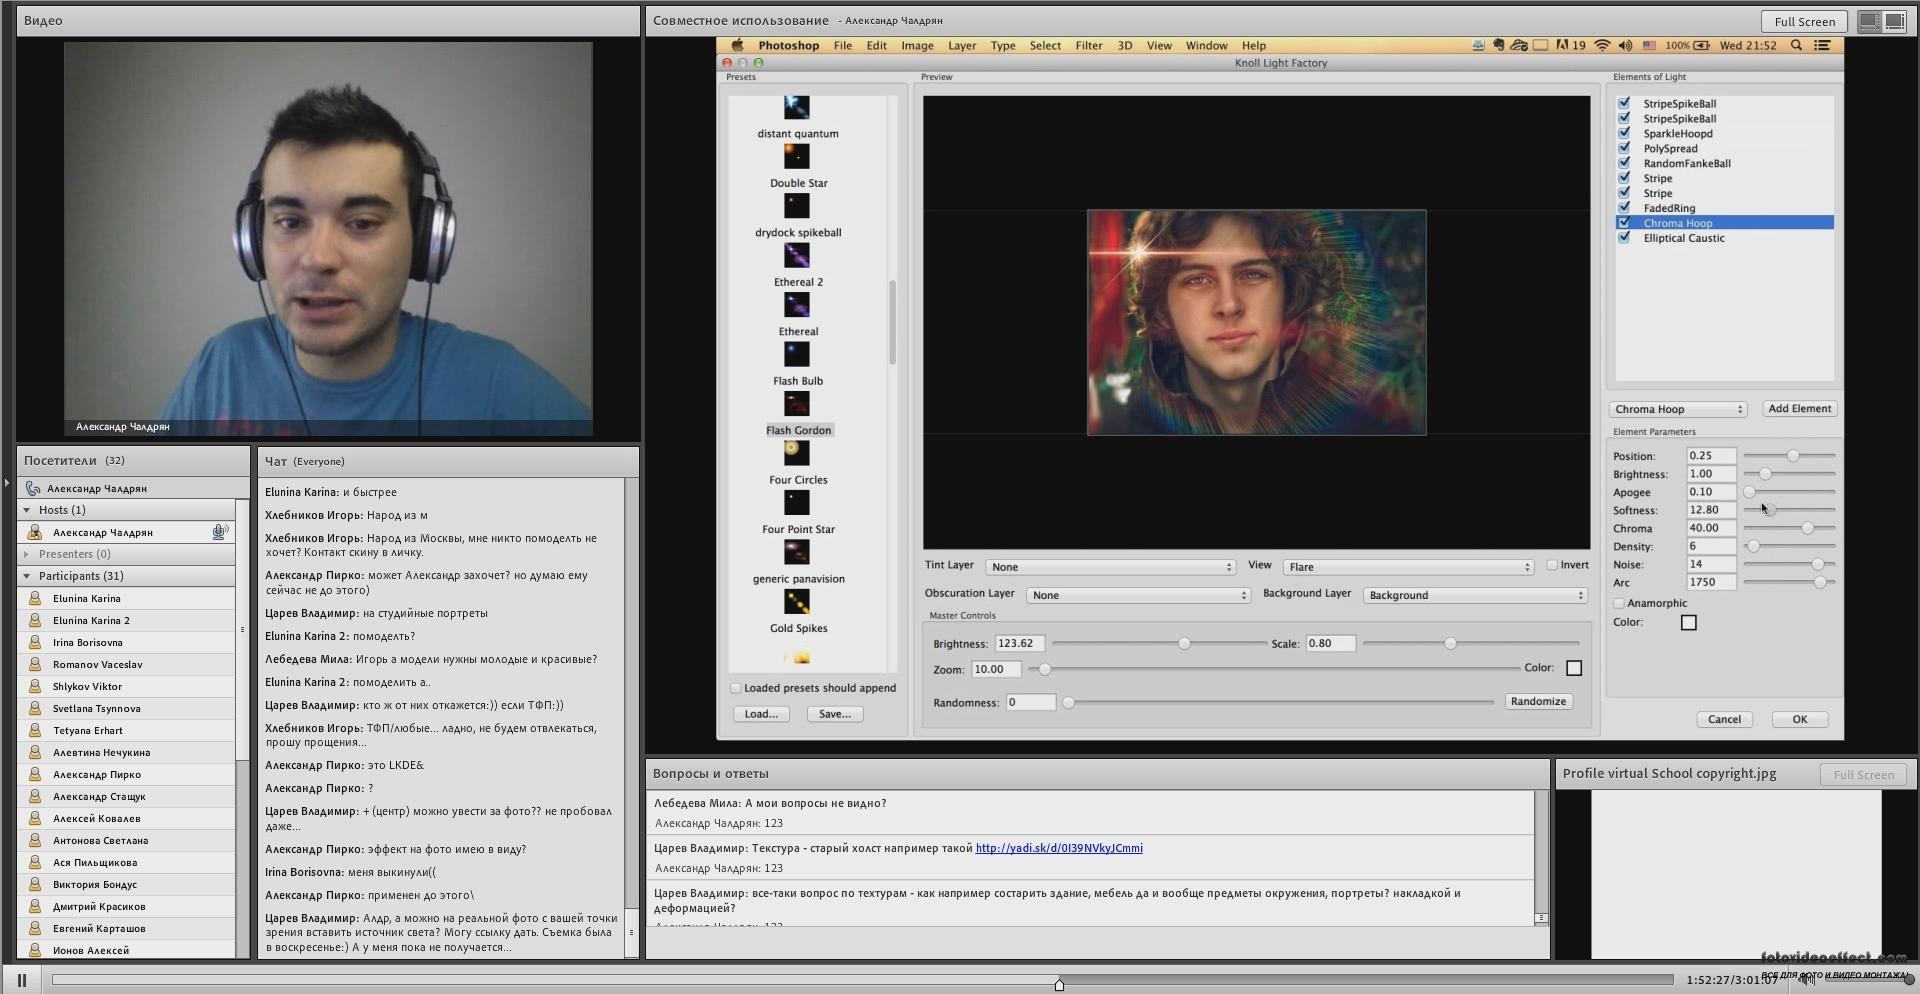1920x994 pixels.
Task: Open the Adobe status icon showing 19
Action: 1570,45
